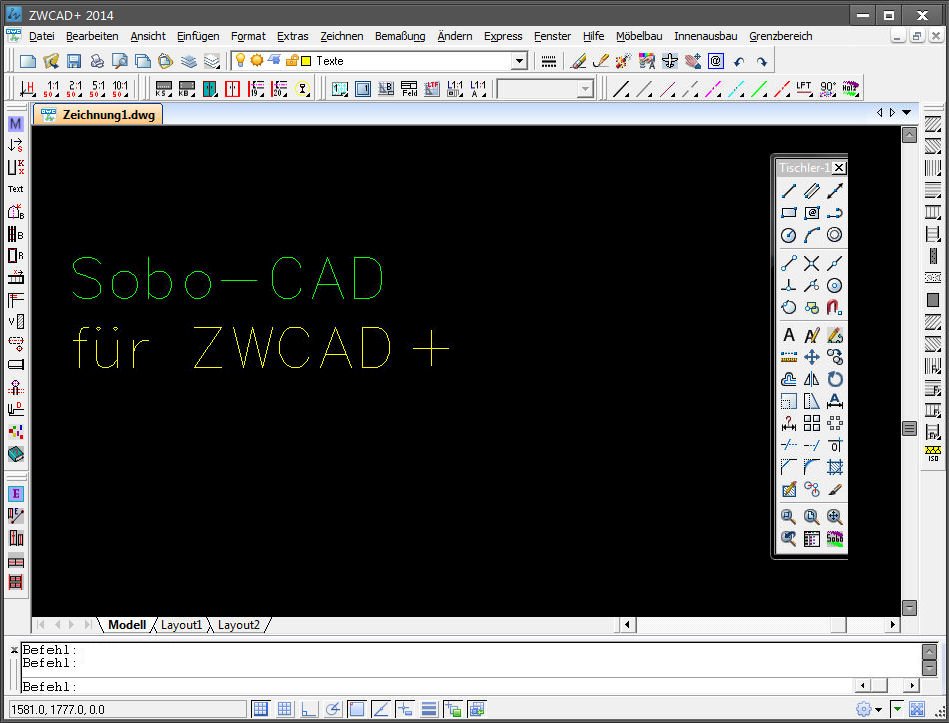Select the green solid line type
Screen dimensions: 949x723
click(759, 89)
